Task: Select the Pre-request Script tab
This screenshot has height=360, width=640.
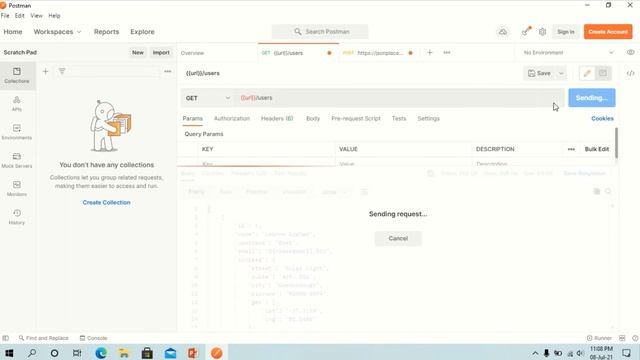Action: click(356, 118)
